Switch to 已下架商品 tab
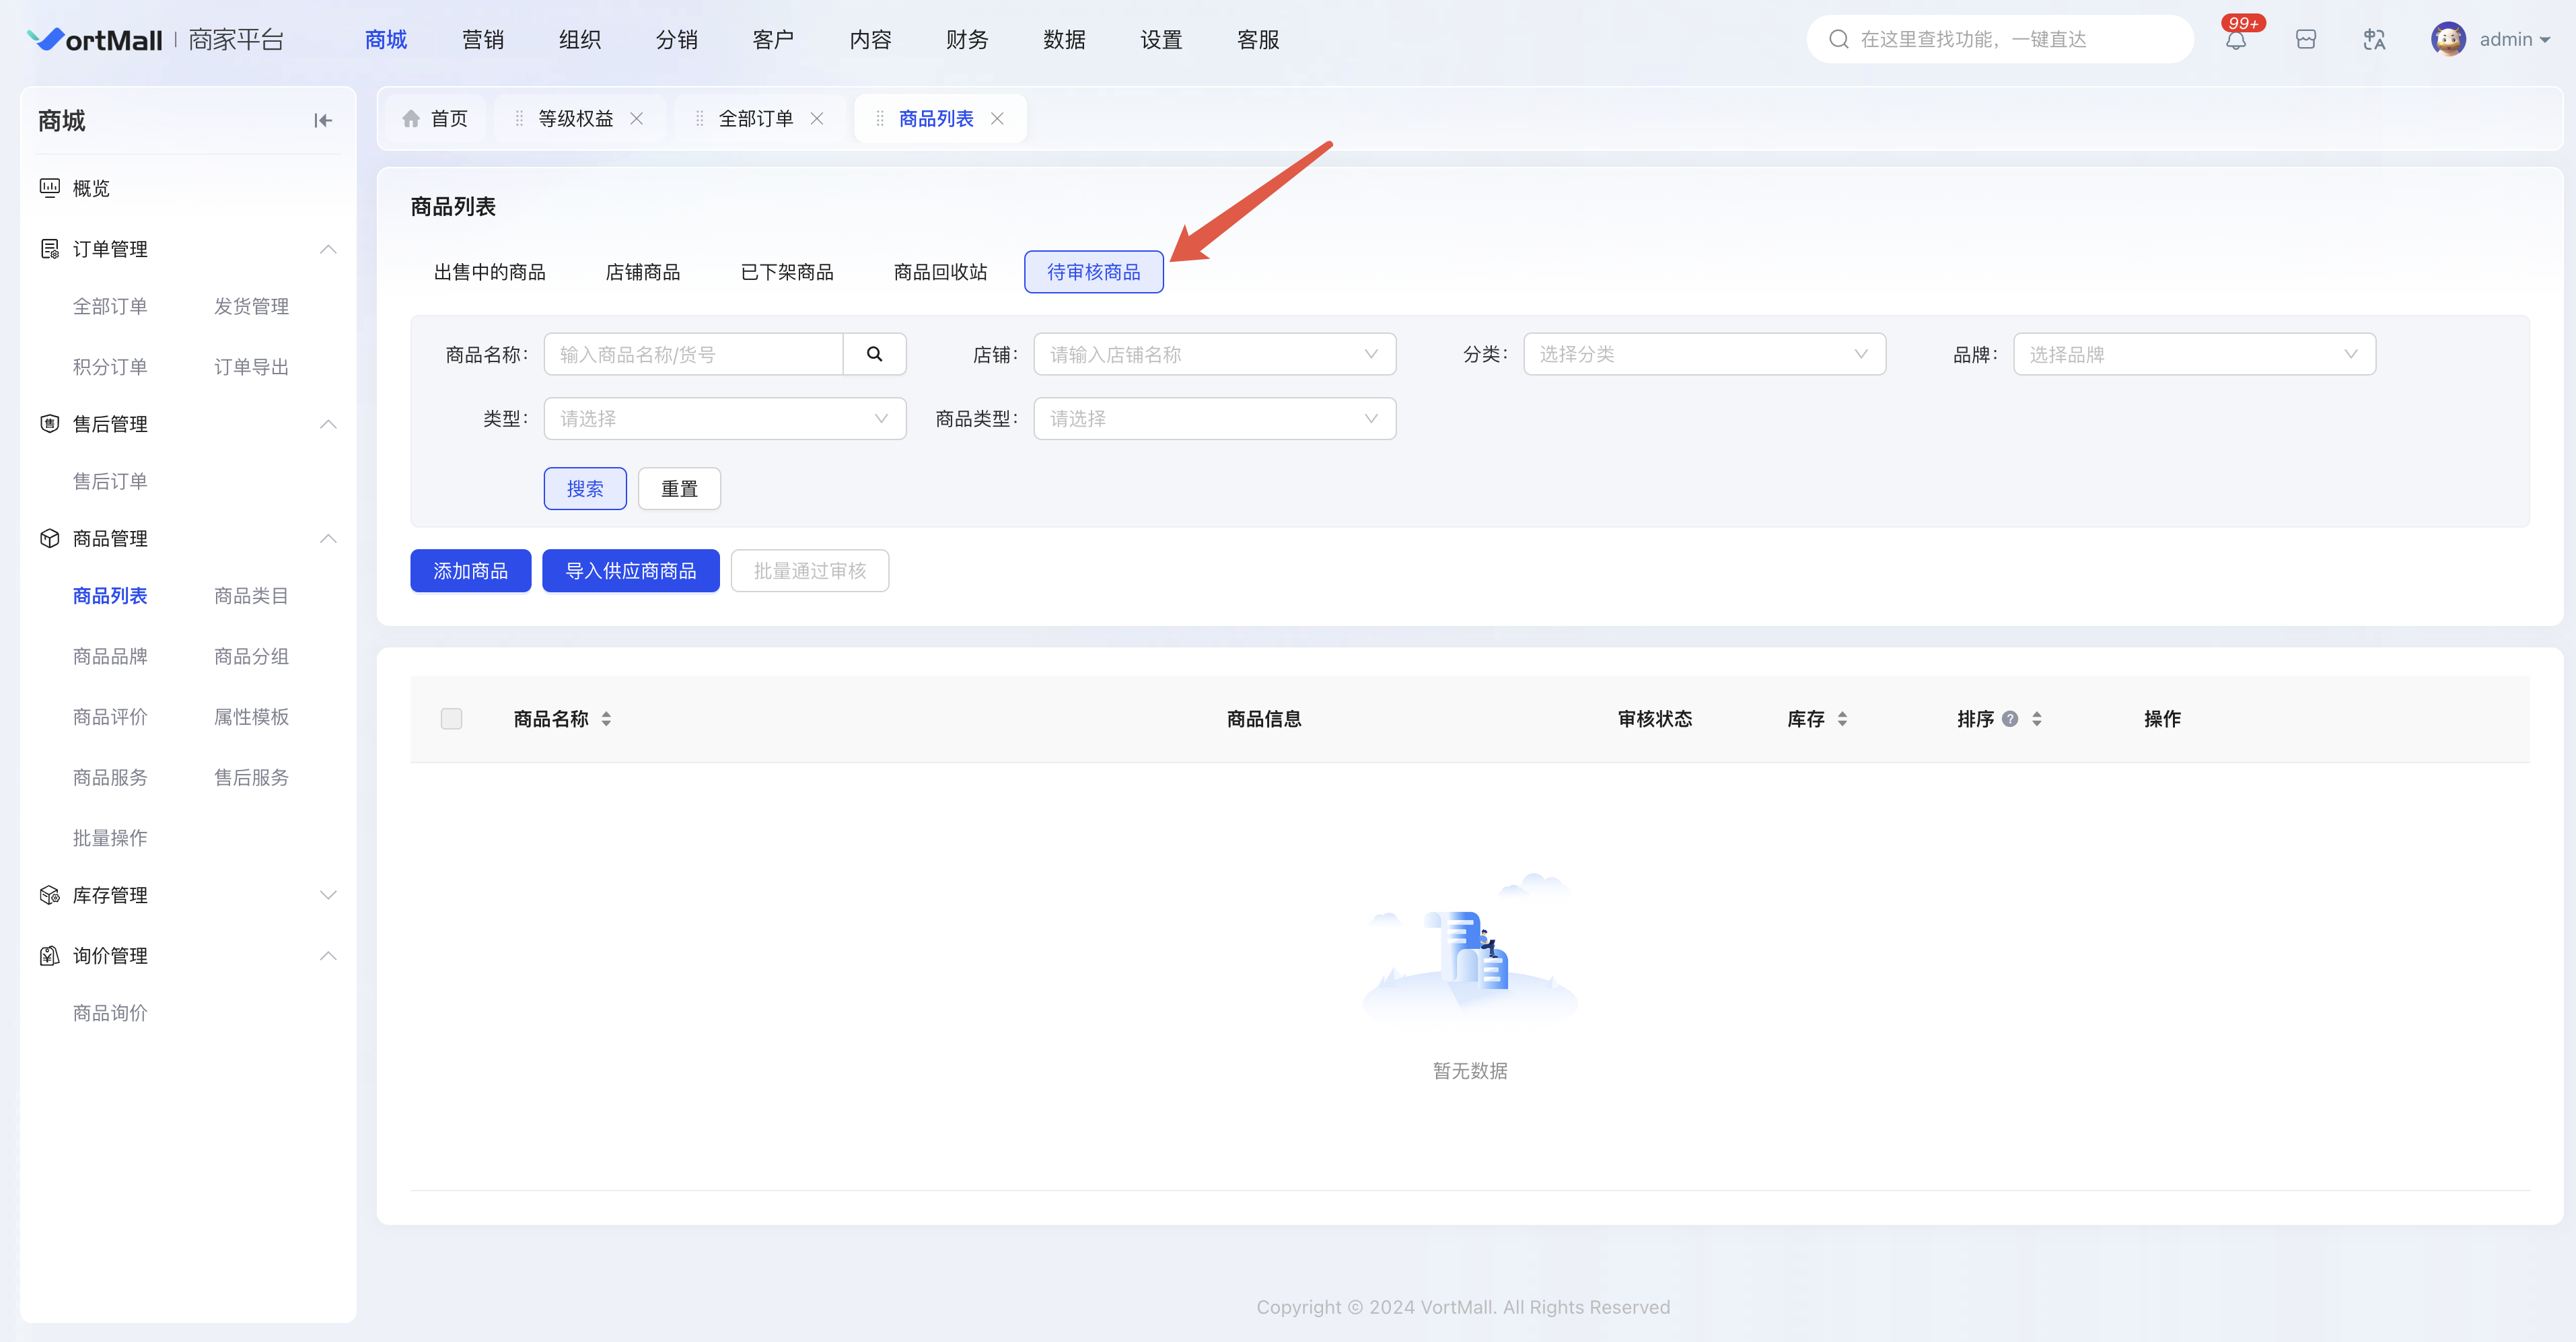This screenshot has height=1342, width=2576. (786, 272)
